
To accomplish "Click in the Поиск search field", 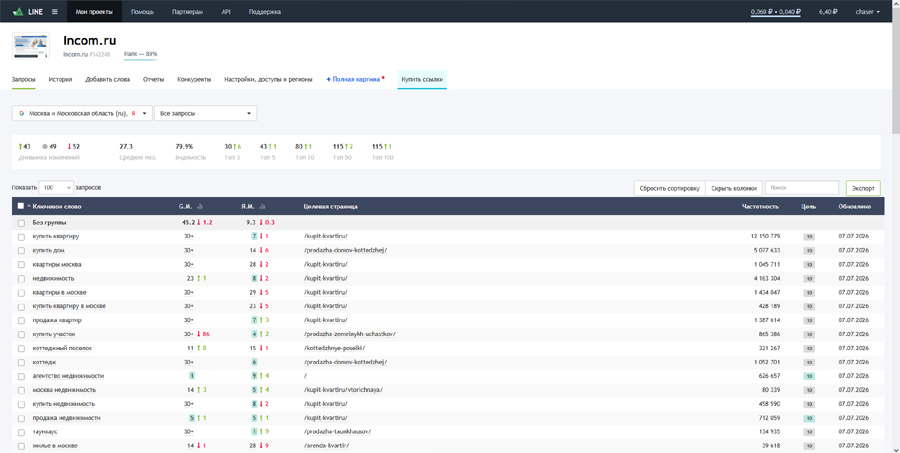I will pos(802,188).
